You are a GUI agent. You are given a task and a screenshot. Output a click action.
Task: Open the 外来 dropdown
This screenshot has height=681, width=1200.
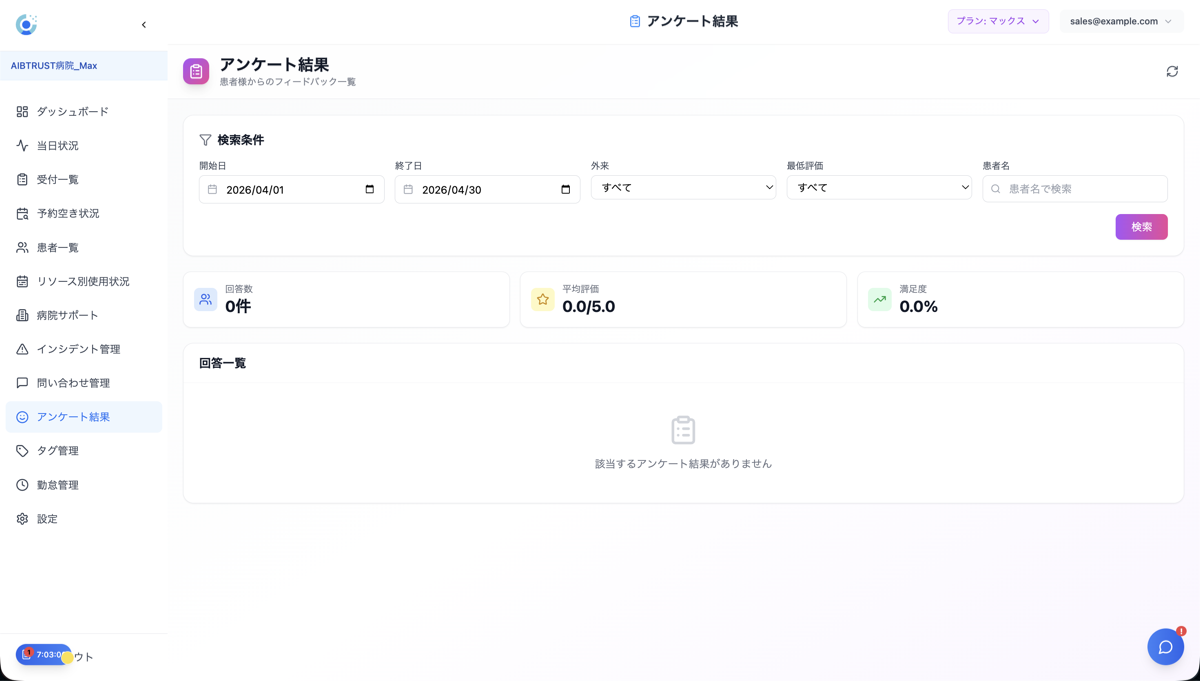click(683, 186)
